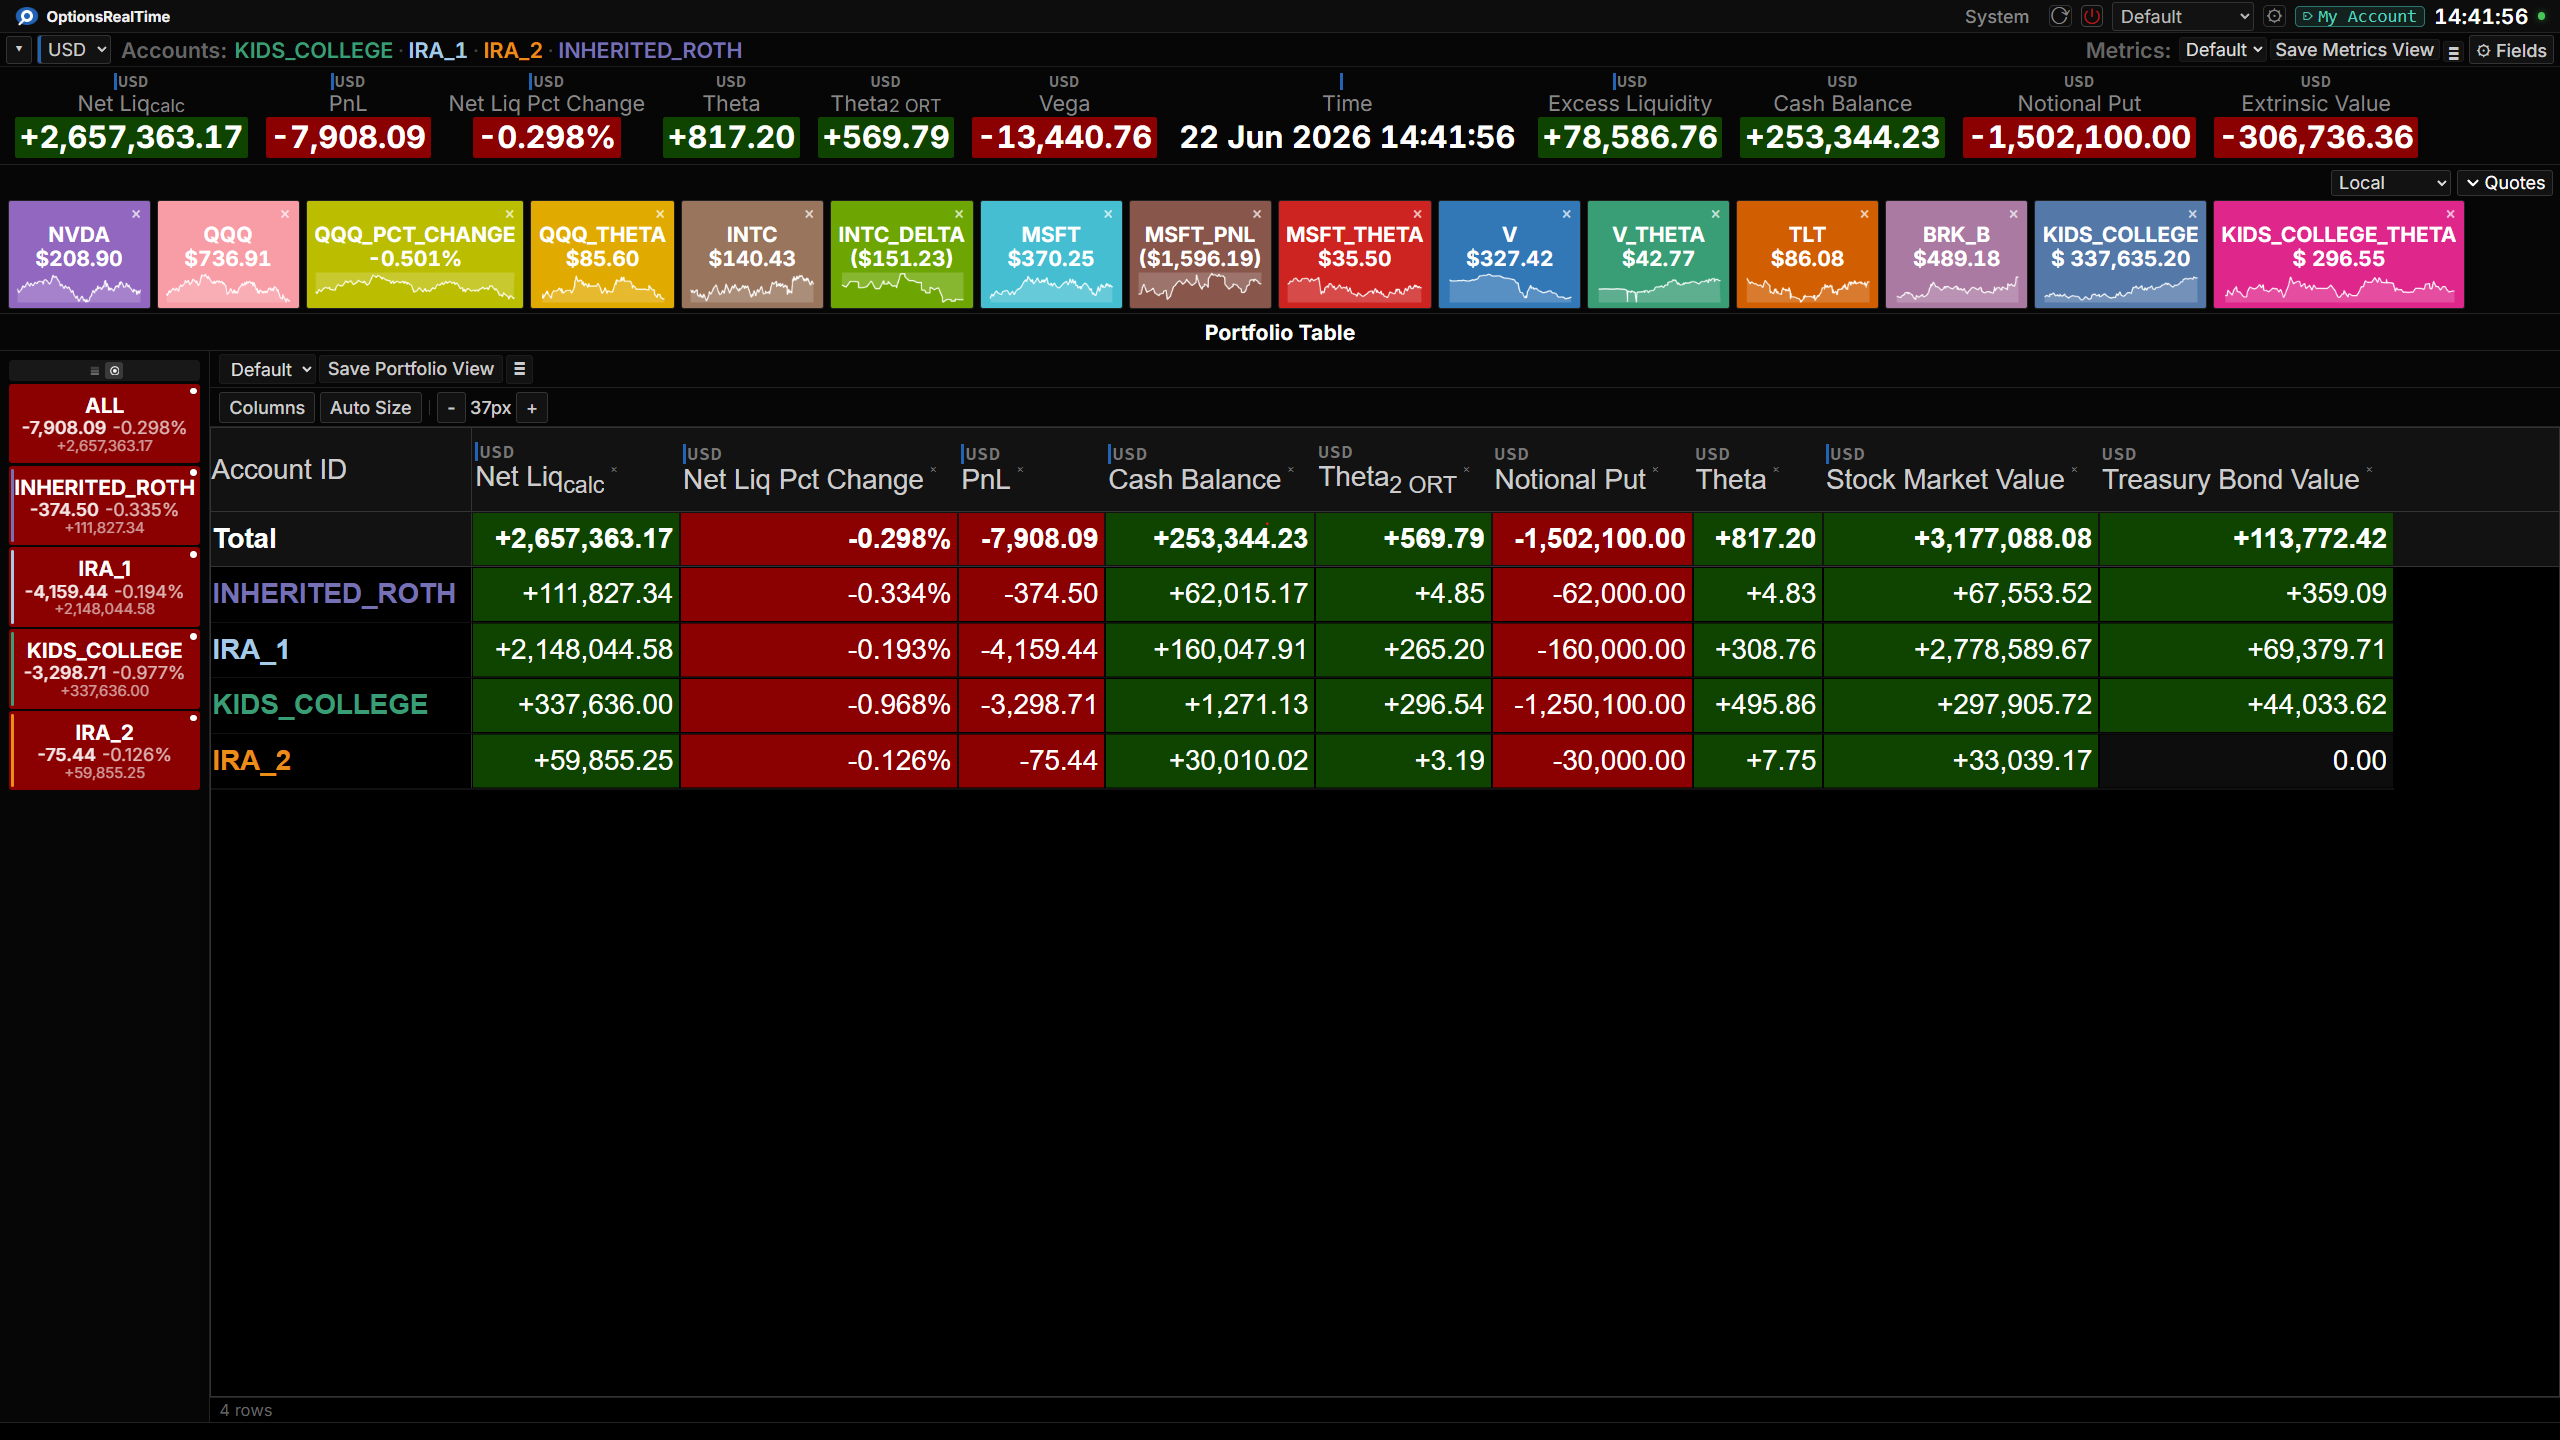This screenshot has height=1440, width=2560.
Task: Close the MSFT_PNL tile
Action: point(1257,214)
